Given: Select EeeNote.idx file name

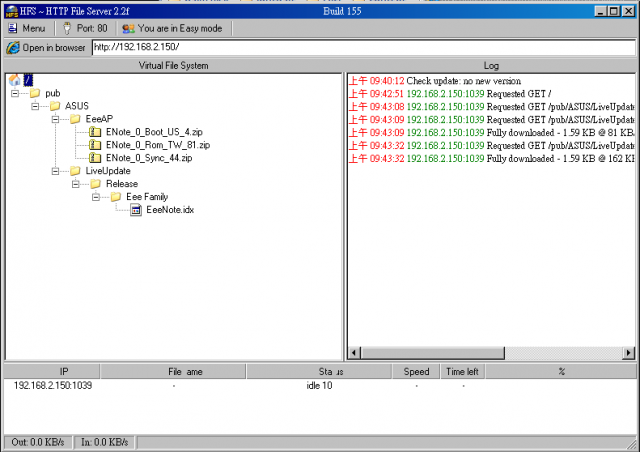Looking at the screenshot, I should pyautogui.click(x=170, y=210).
